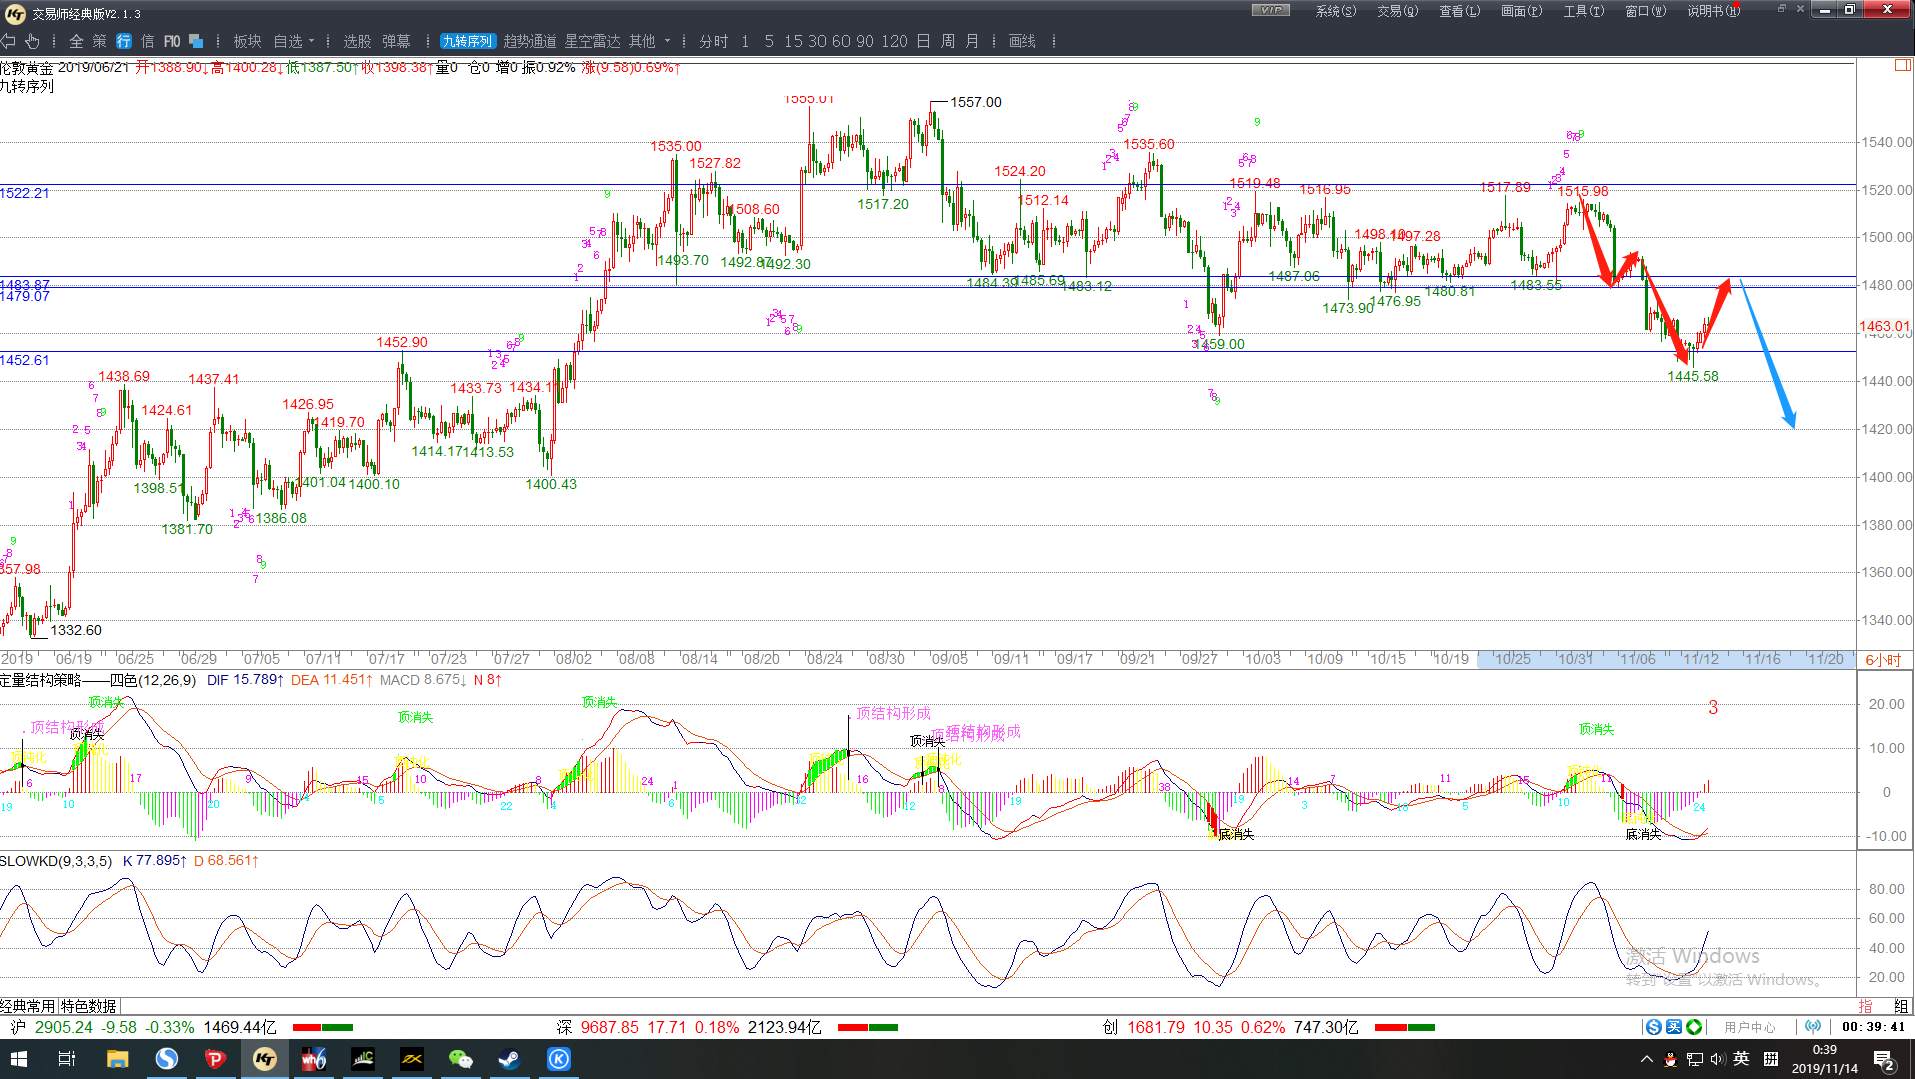Launch Steam from the taskbar
Viewport: 1915px width, 1079px height.
click(509, 1059)
